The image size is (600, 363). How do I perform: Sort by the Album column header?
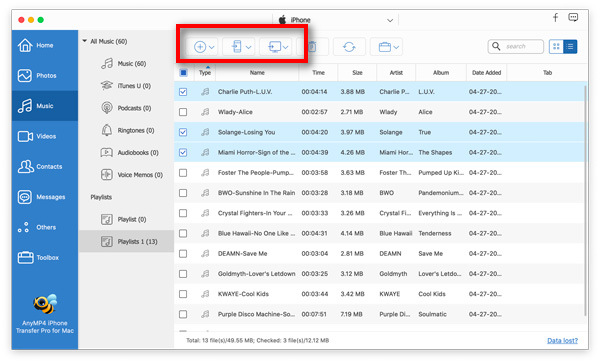[x=441, y=72]
